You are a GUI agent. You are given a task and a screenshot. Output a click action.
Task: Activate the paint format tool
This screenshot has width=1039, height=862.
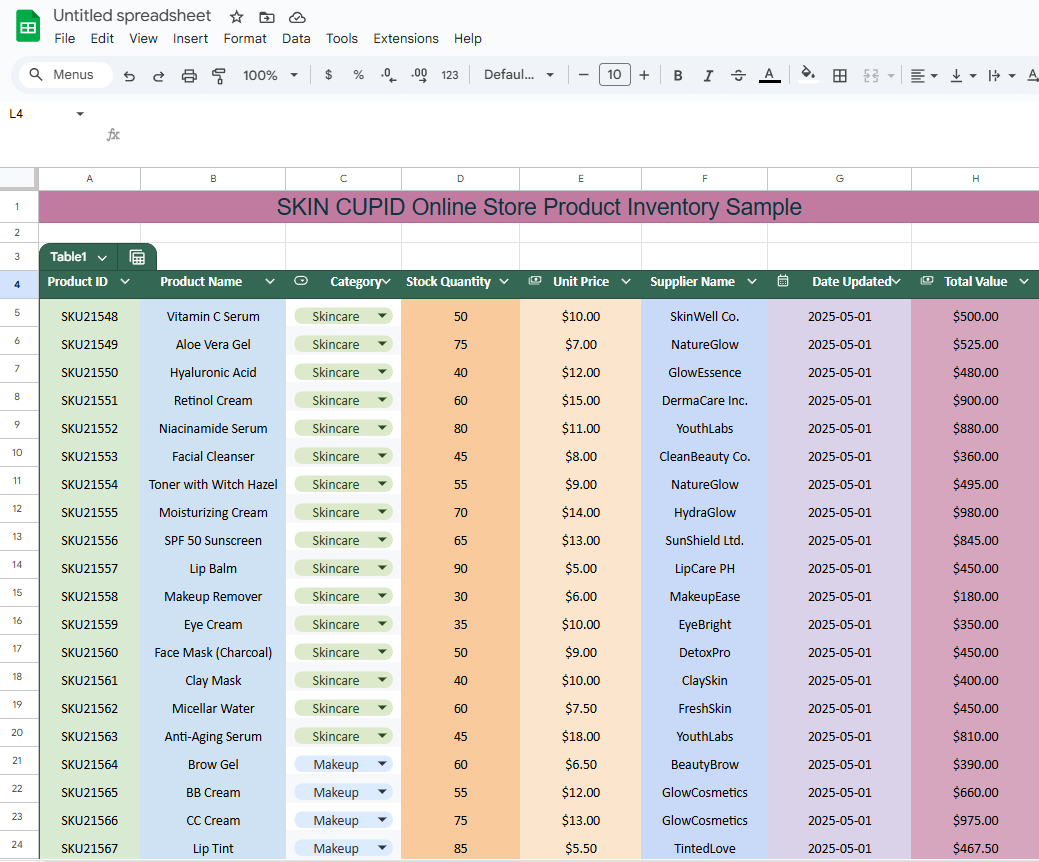tap(218, 76)
